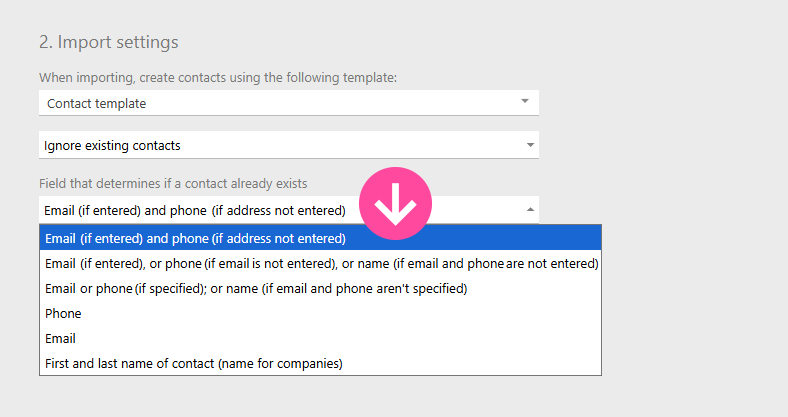Expand the Ignore existing contacts arrow
The image size is (788, 417).
[x=530, y=145]
